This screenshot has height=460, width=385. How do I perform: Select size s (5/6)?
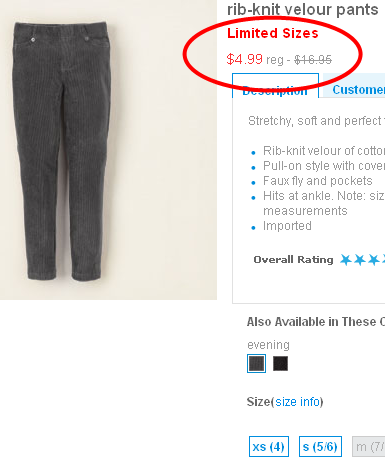(x=320, y=446)
